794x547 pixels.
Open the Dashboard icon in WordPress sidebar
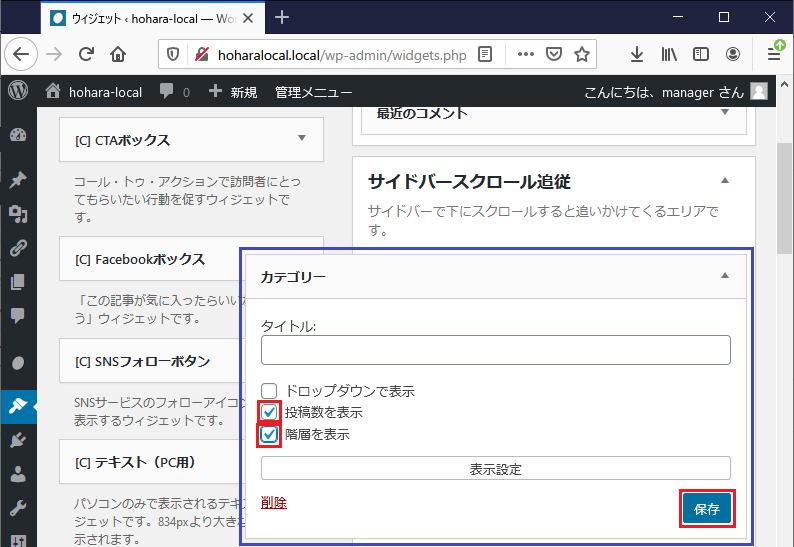click(18, 135)
